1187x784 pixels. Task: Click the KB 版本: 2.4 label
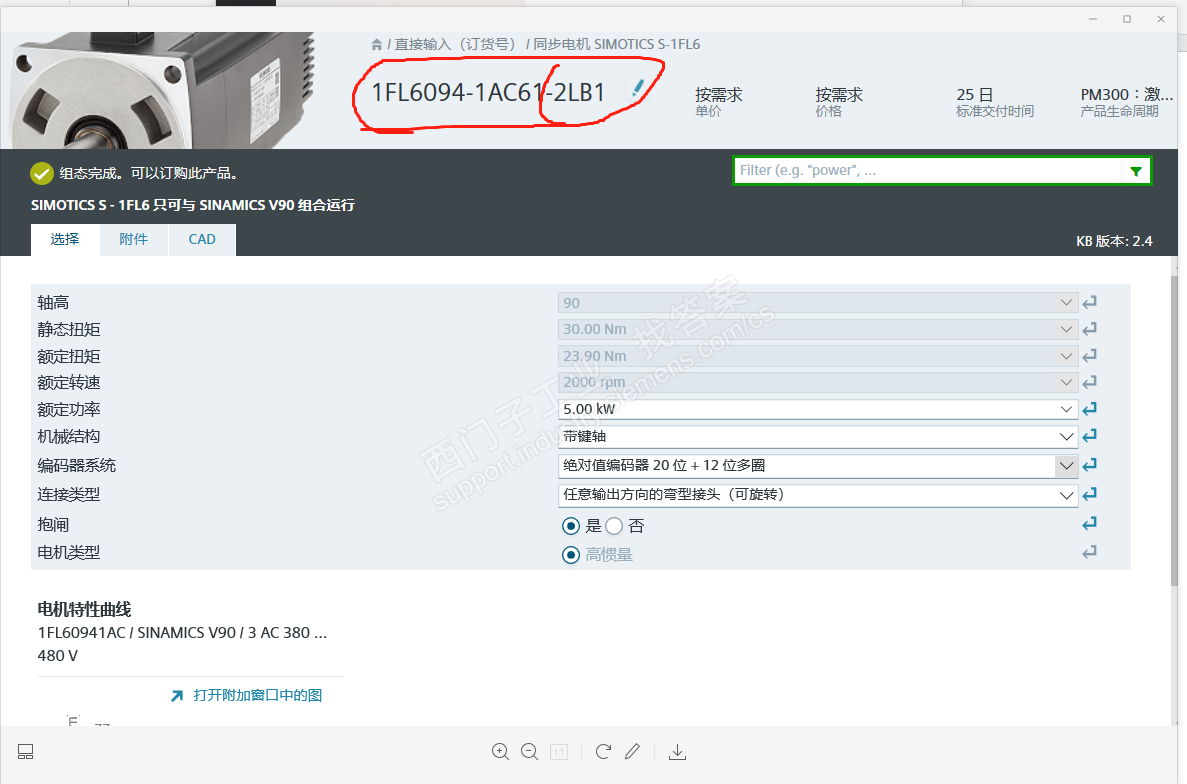[1114, 241]
